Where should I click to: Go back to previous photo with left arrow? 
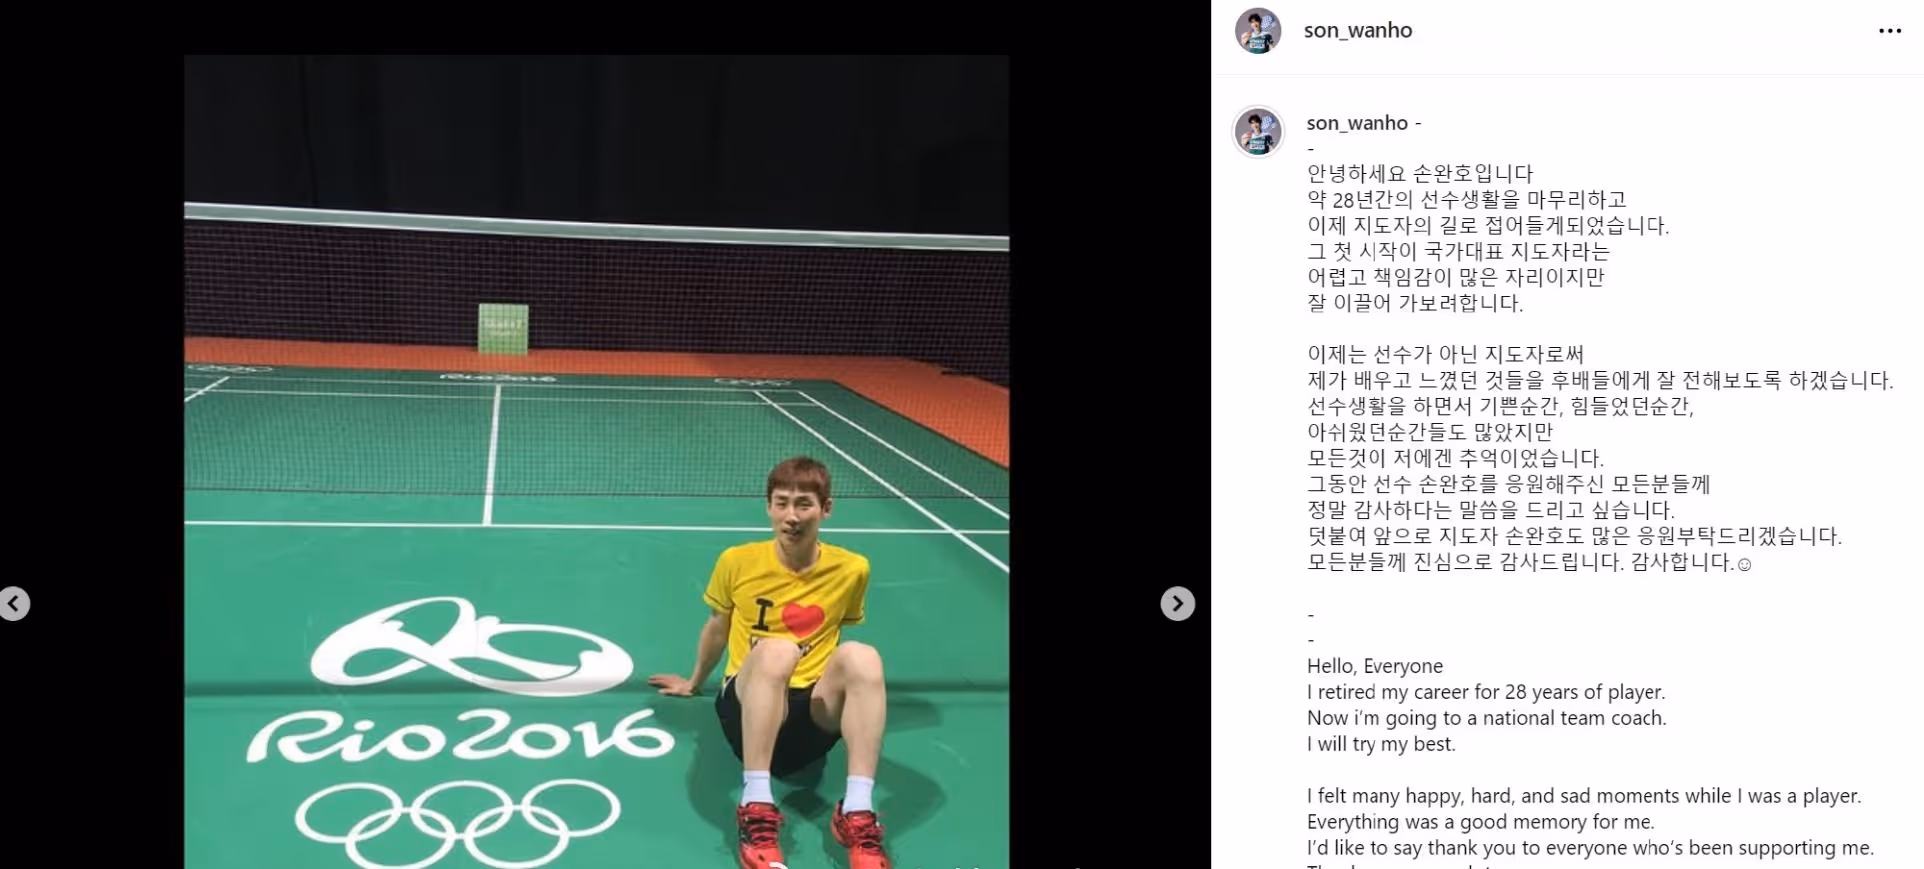coord(14,603)
